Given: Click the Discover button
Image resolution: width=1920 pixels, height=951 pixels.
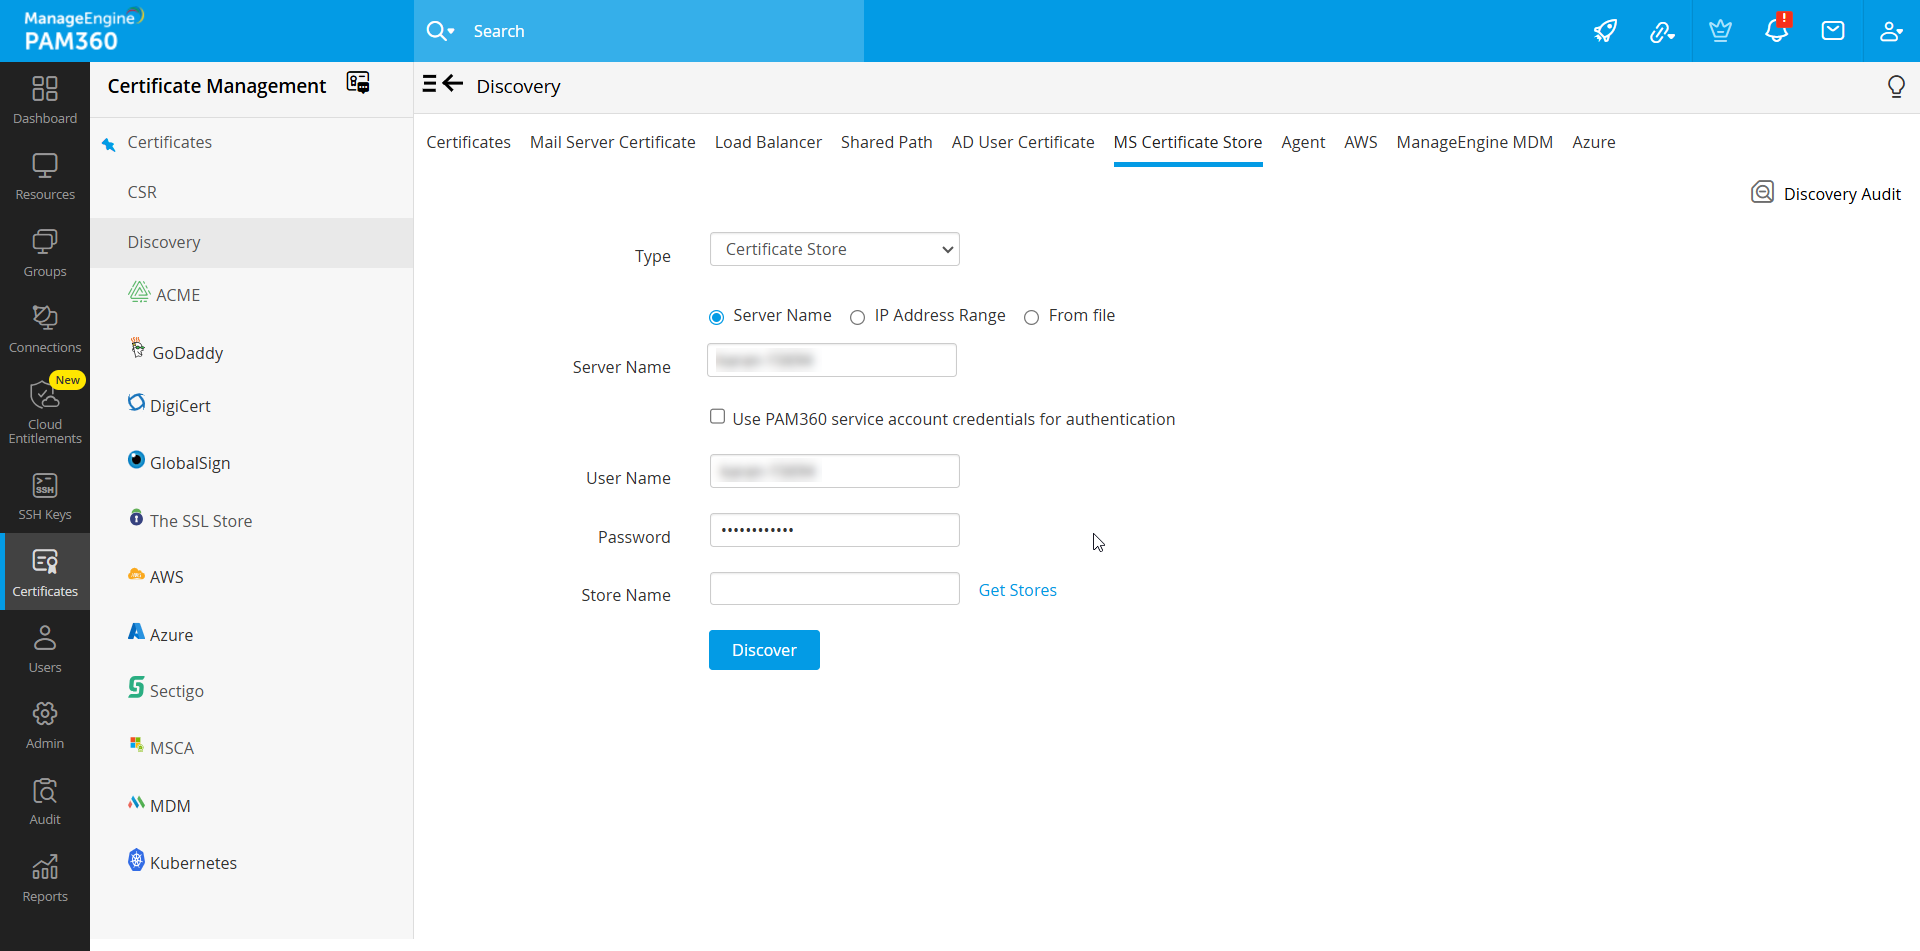Looking at the screenshot, I should [x=764, y=650].
